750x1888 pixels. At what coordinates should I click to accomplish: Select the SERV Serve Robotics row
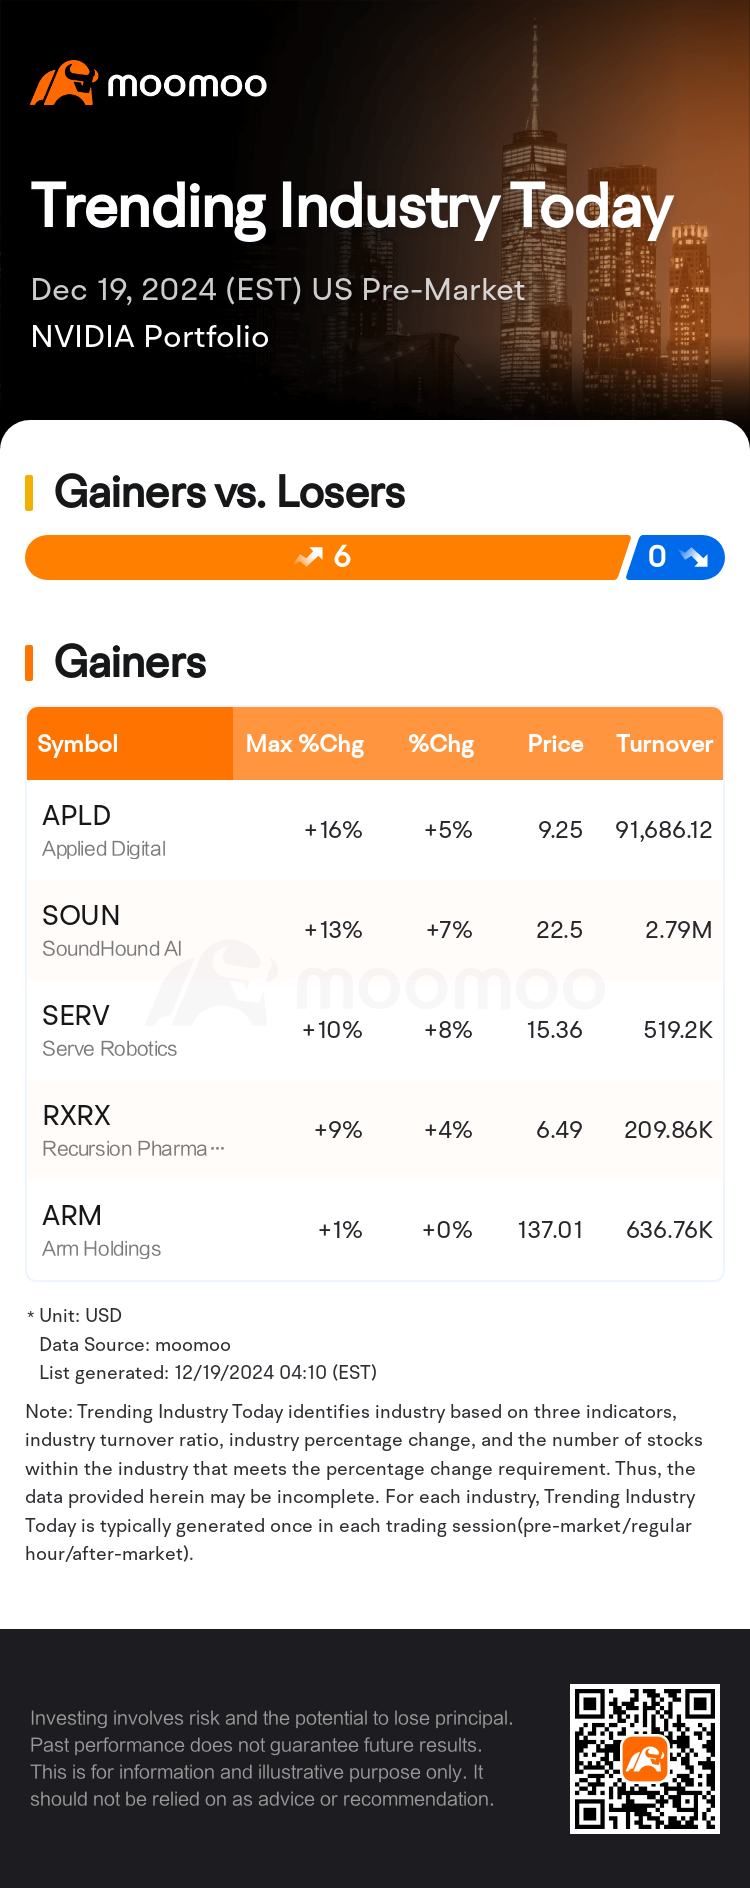click(375, 1030)
